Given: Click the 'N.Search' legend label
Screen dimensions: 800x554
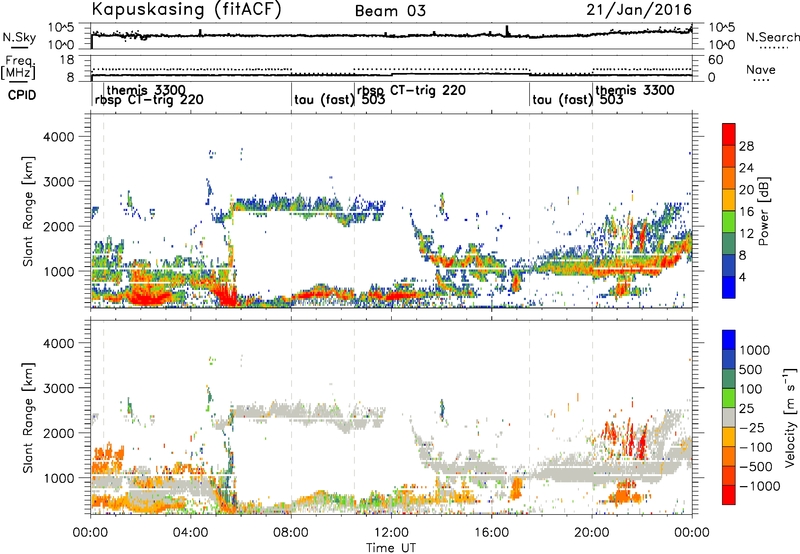Looking at the screenshot, I should pos(772,37).
